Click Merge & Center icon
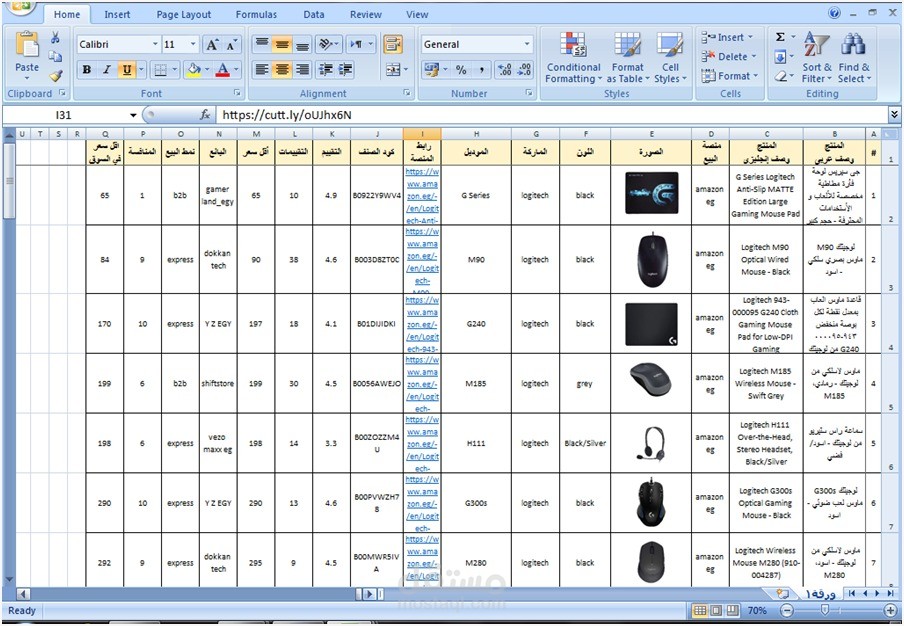 click(x=393, y=70)
